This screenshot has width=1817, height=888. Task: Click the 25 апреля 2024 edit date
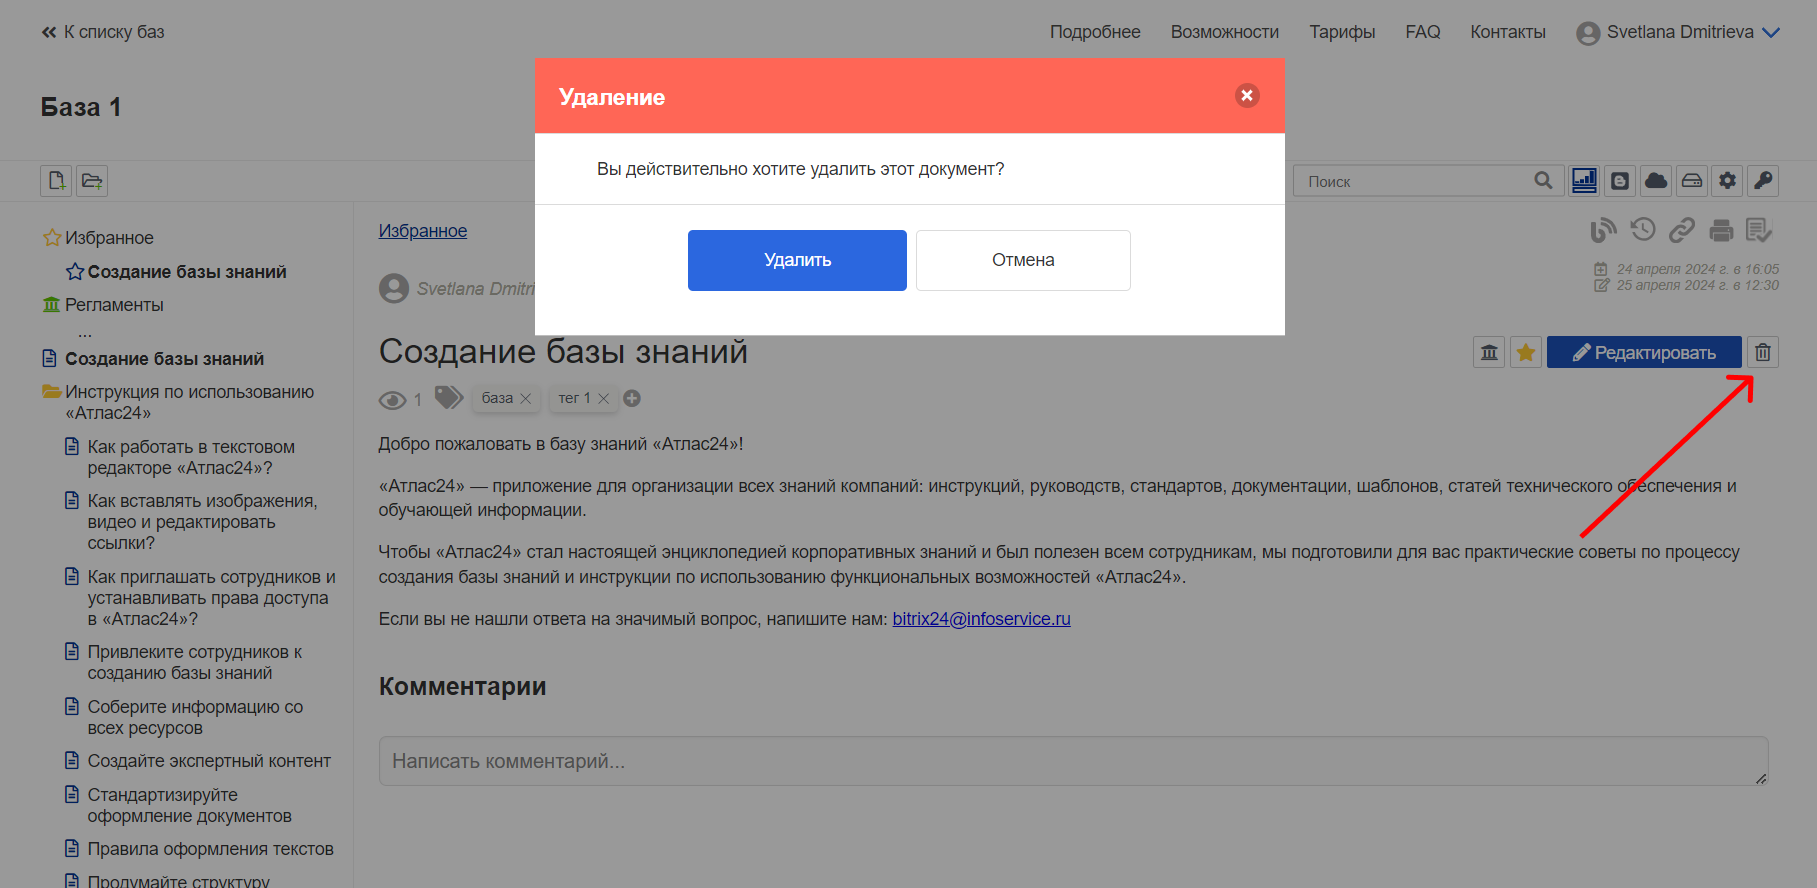click(x=1697, y=285)
